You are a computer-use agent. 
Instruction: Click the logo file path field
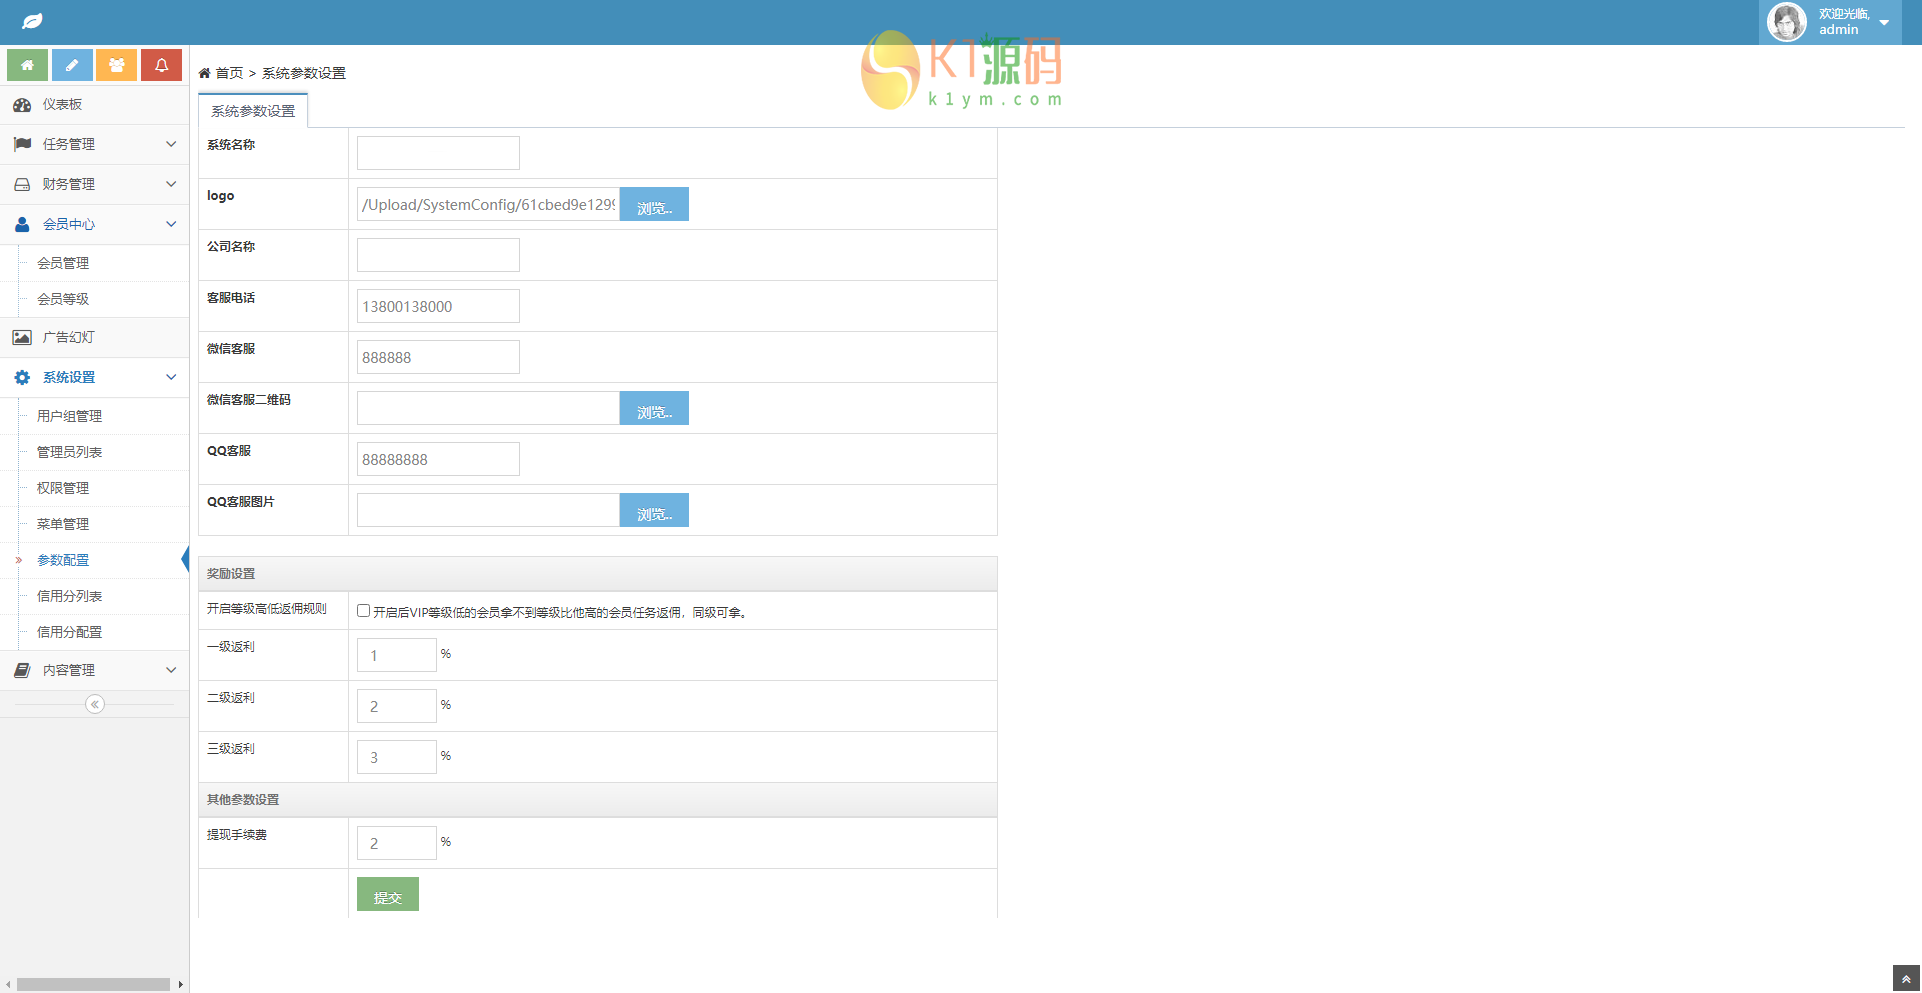pos(488,204)
